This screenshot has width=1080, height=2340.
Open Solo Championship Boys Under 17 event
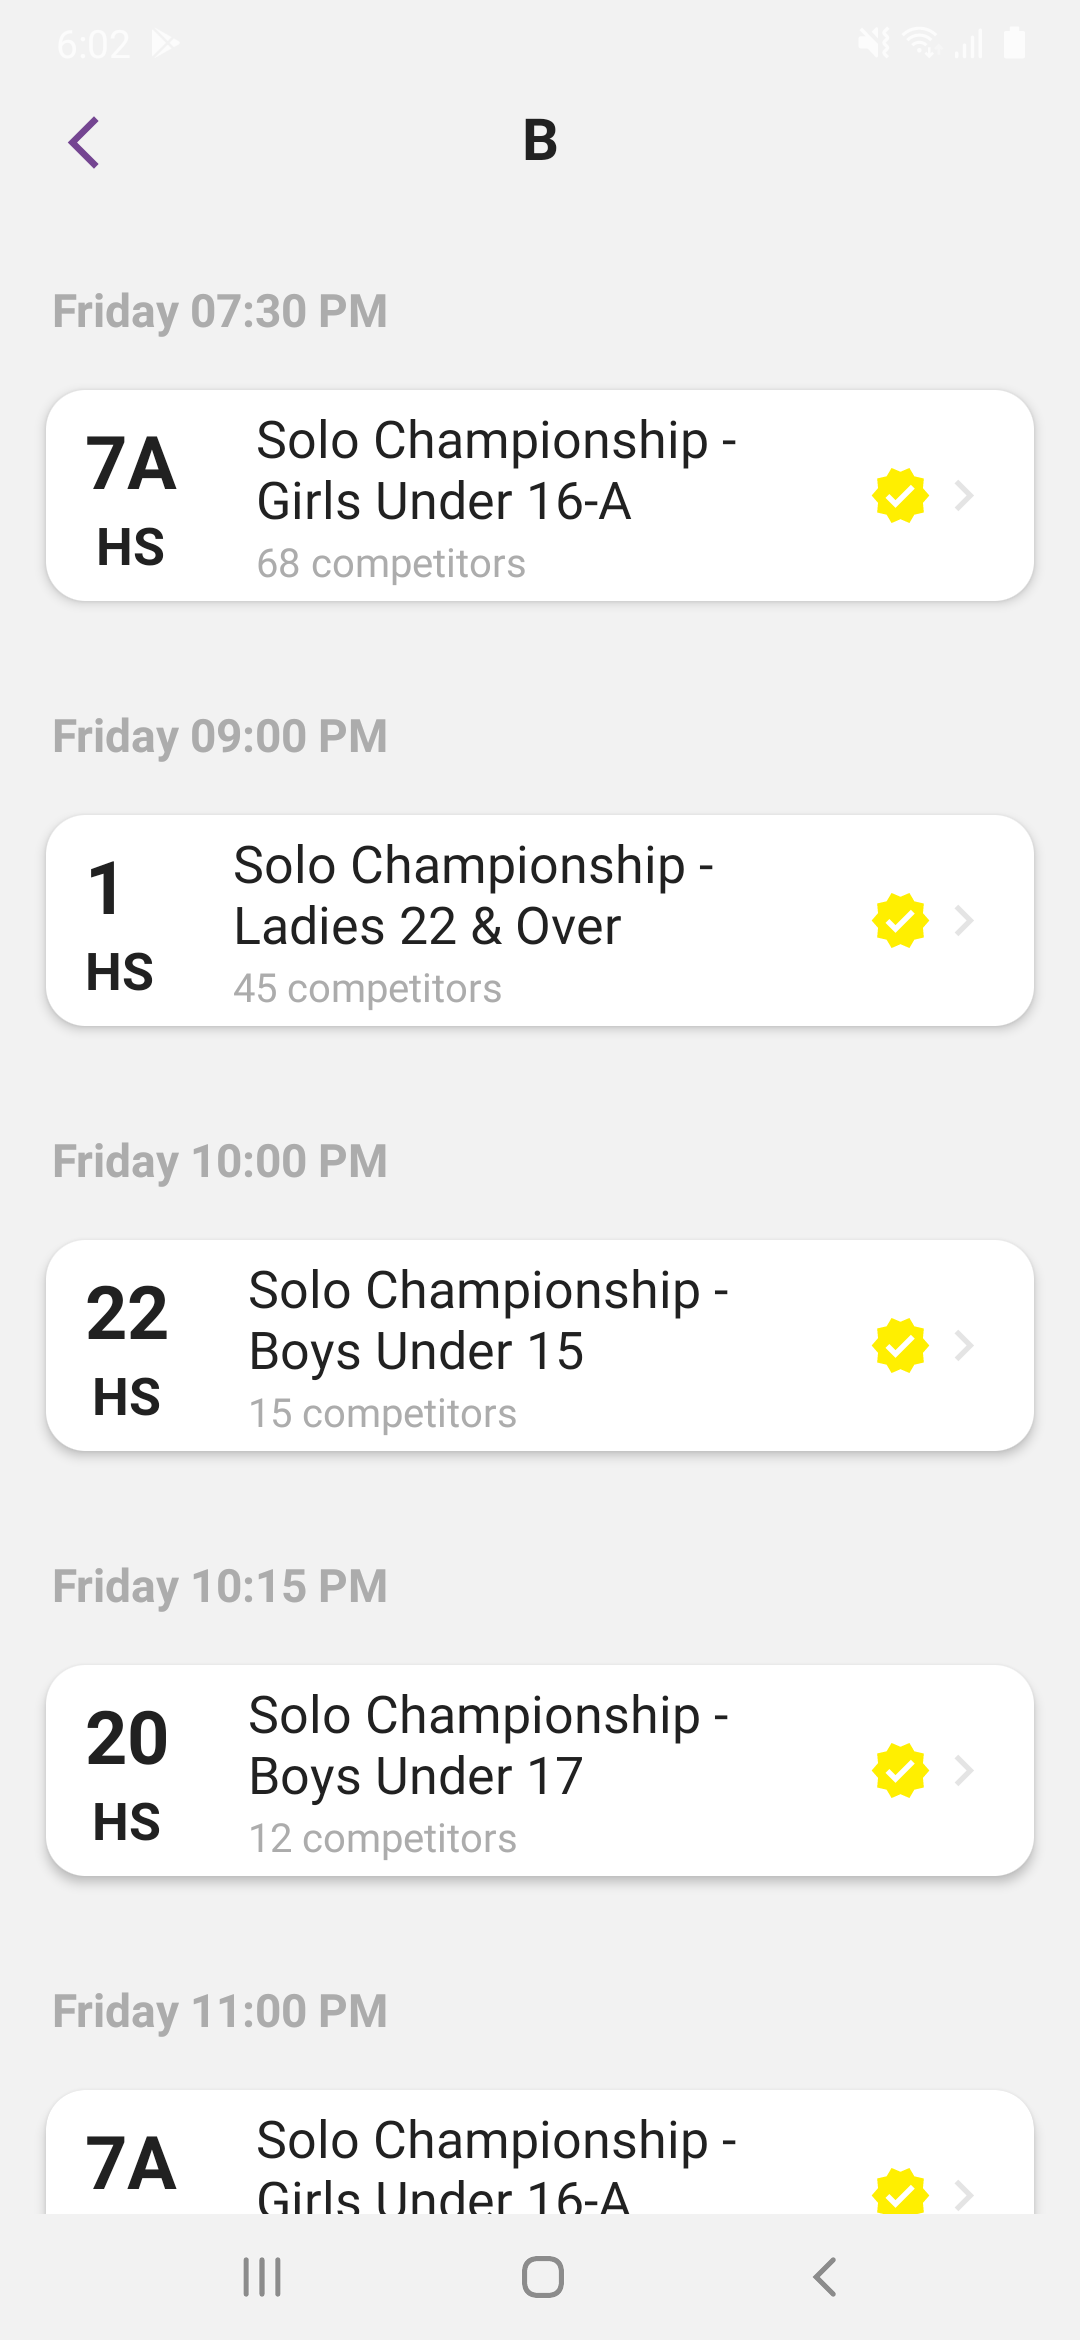tap(488, 1745)
